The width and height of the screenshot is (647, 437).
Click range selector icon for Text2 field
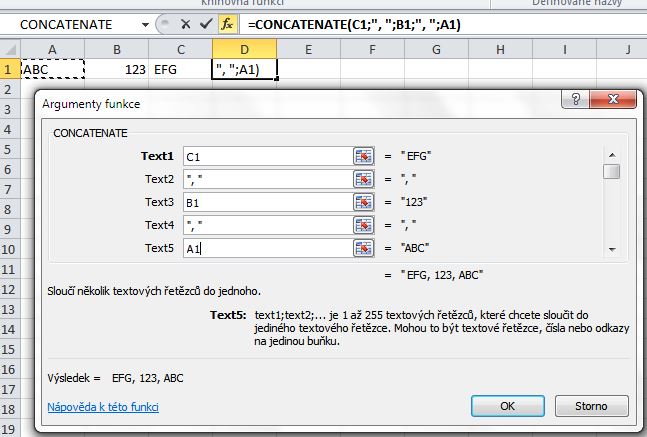click(363, 179)
